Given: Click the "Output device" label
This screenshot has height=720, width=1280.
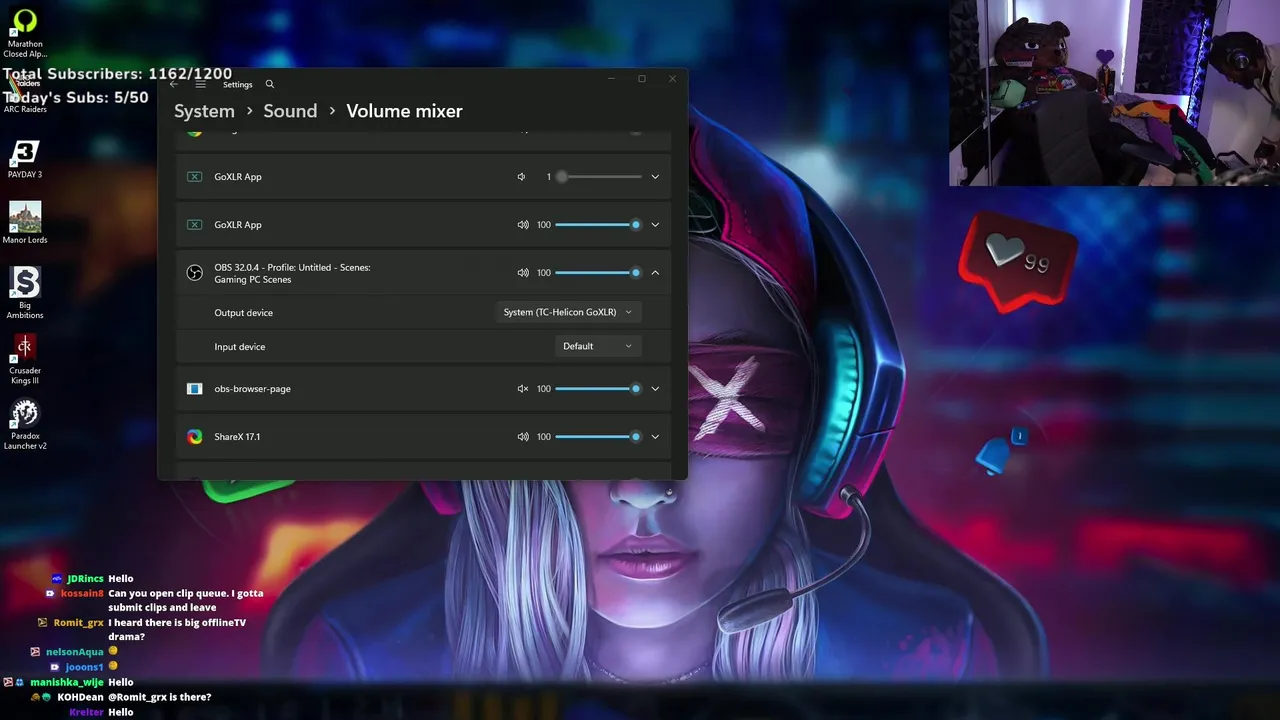Looking at the screenshot, I should pos(243,313).
